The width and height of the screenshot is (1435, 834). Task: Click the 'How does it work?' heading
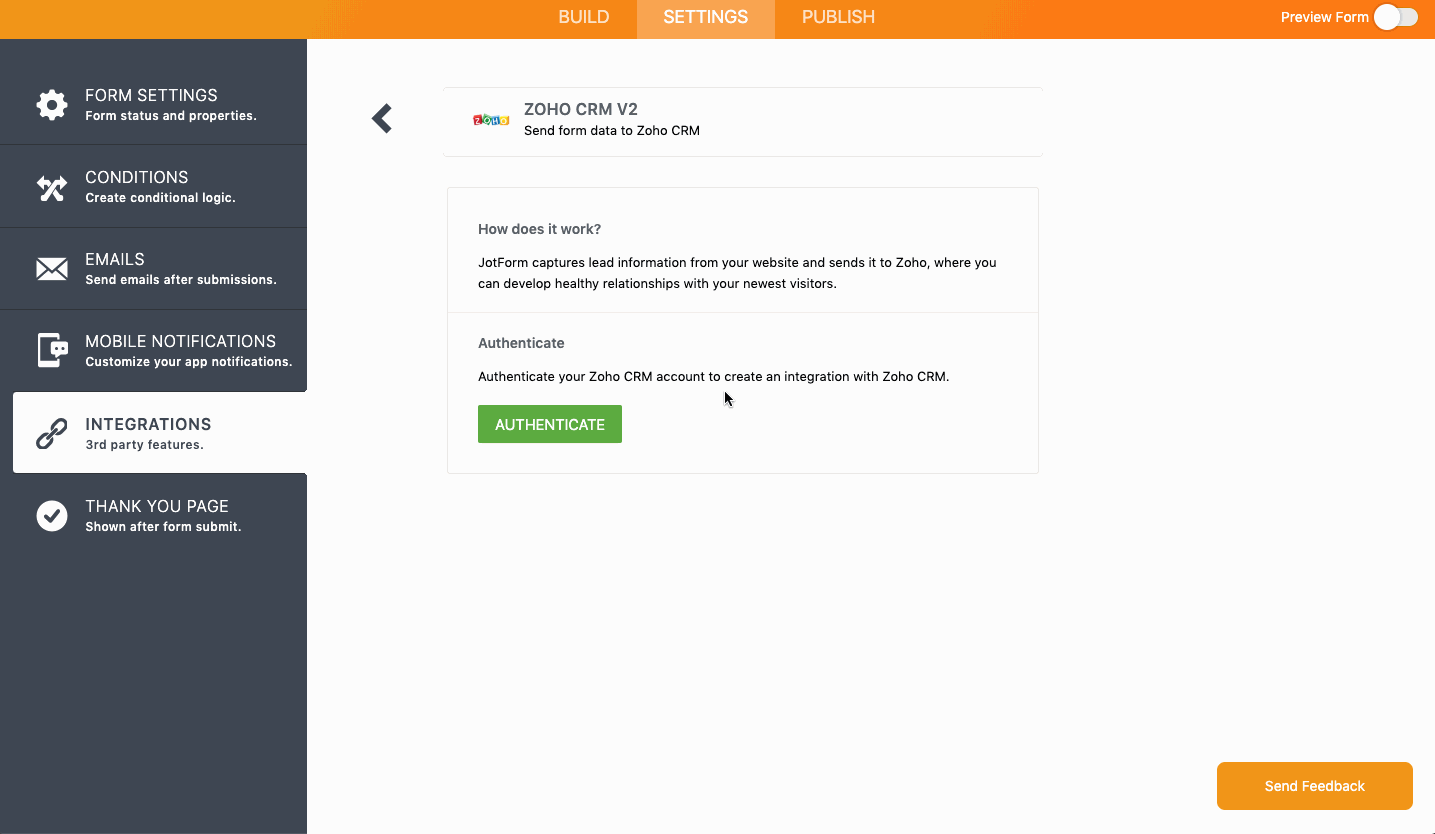(539, 229)
